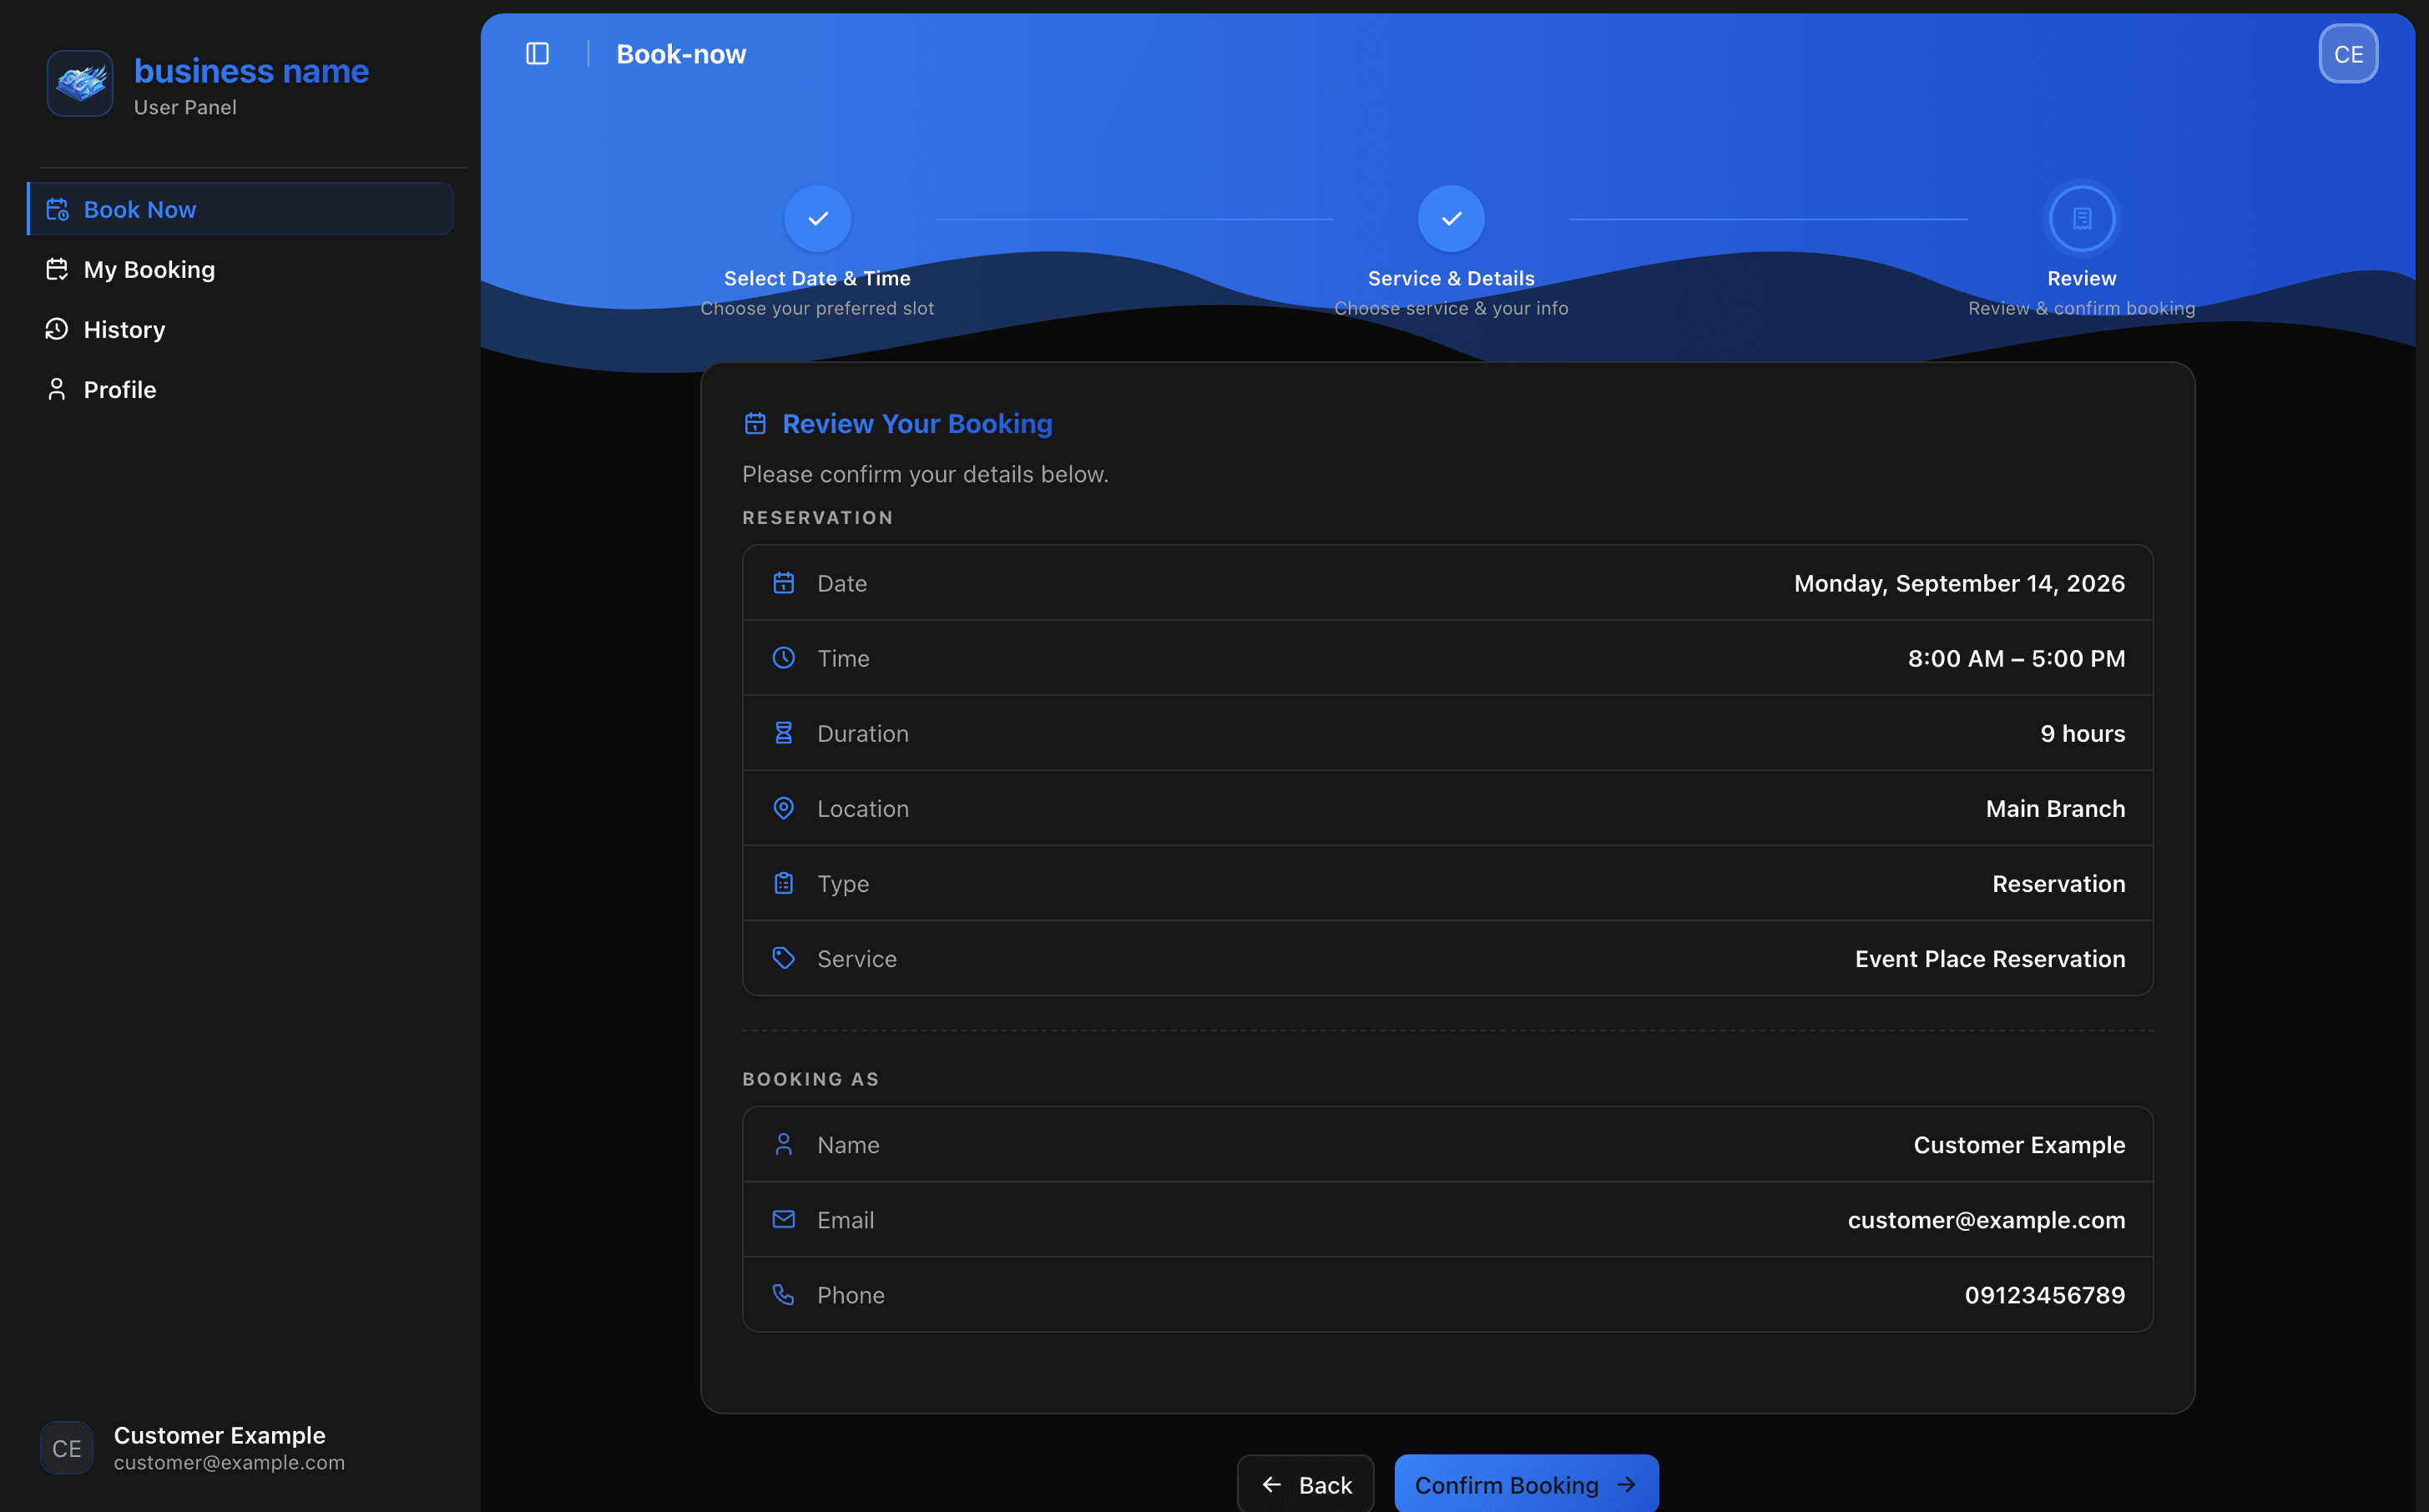Click the person icon in the Name row

pyautogui.click(x=783, y=1144)
